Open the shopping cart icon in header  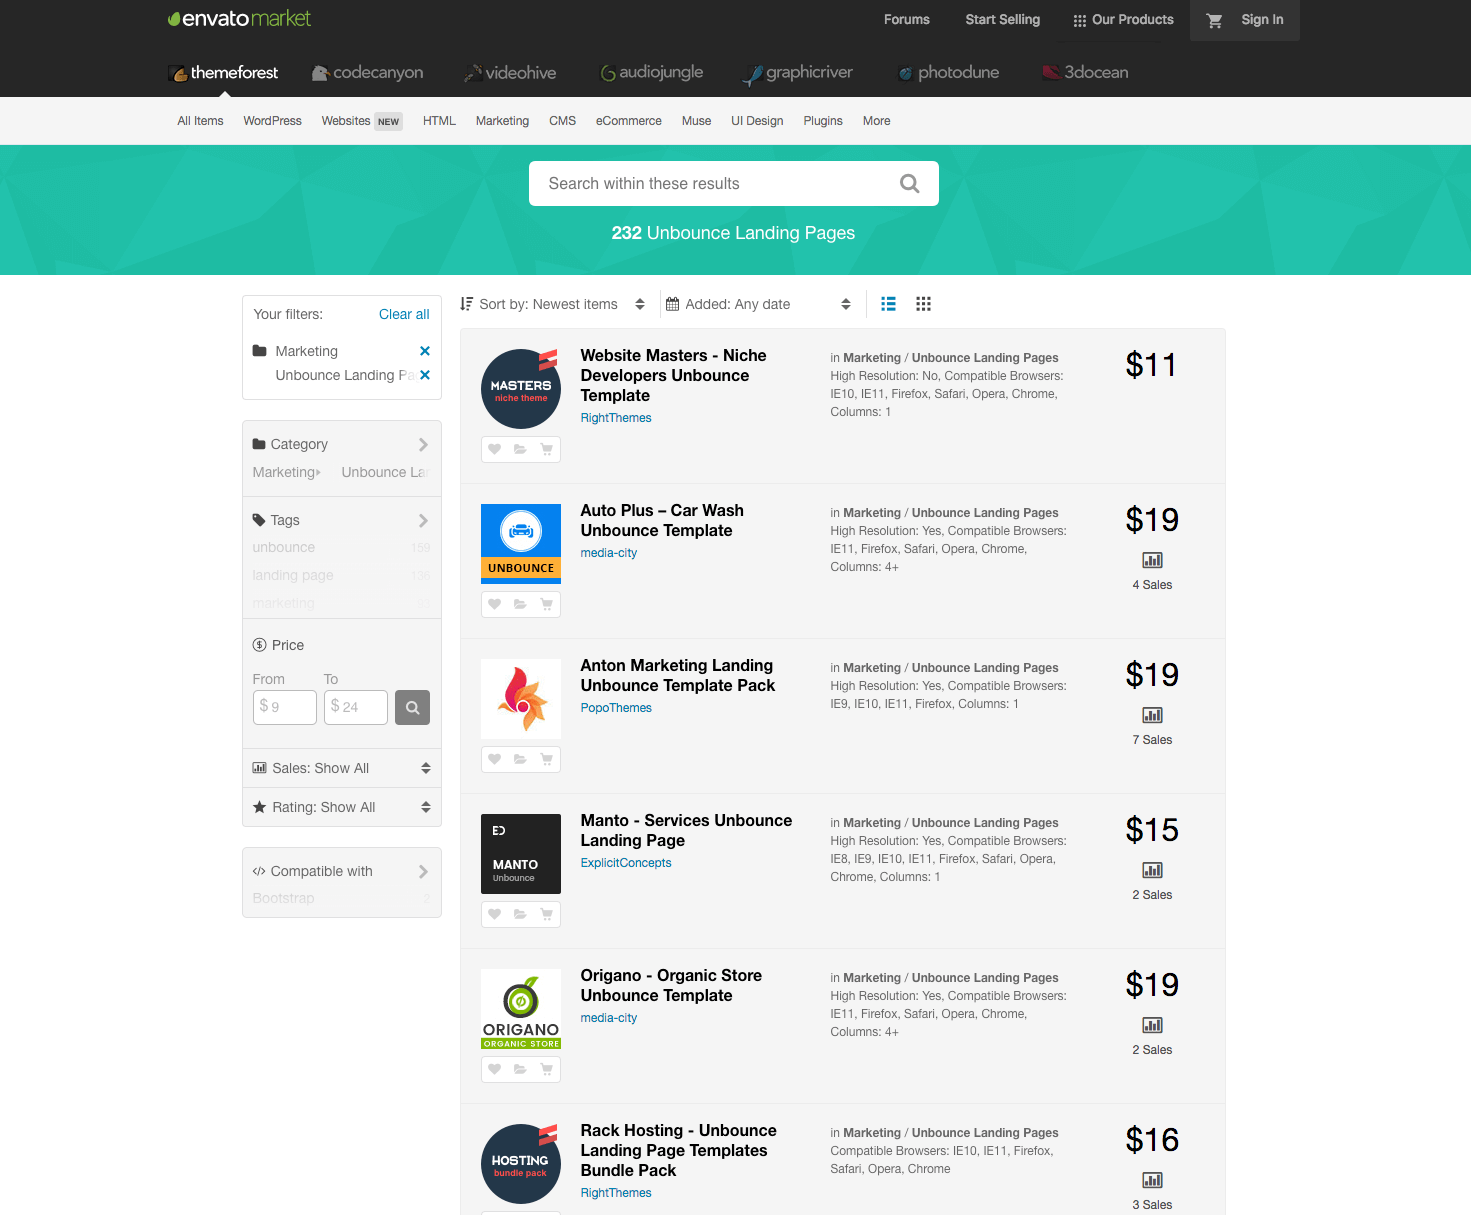click(1214, 20)
